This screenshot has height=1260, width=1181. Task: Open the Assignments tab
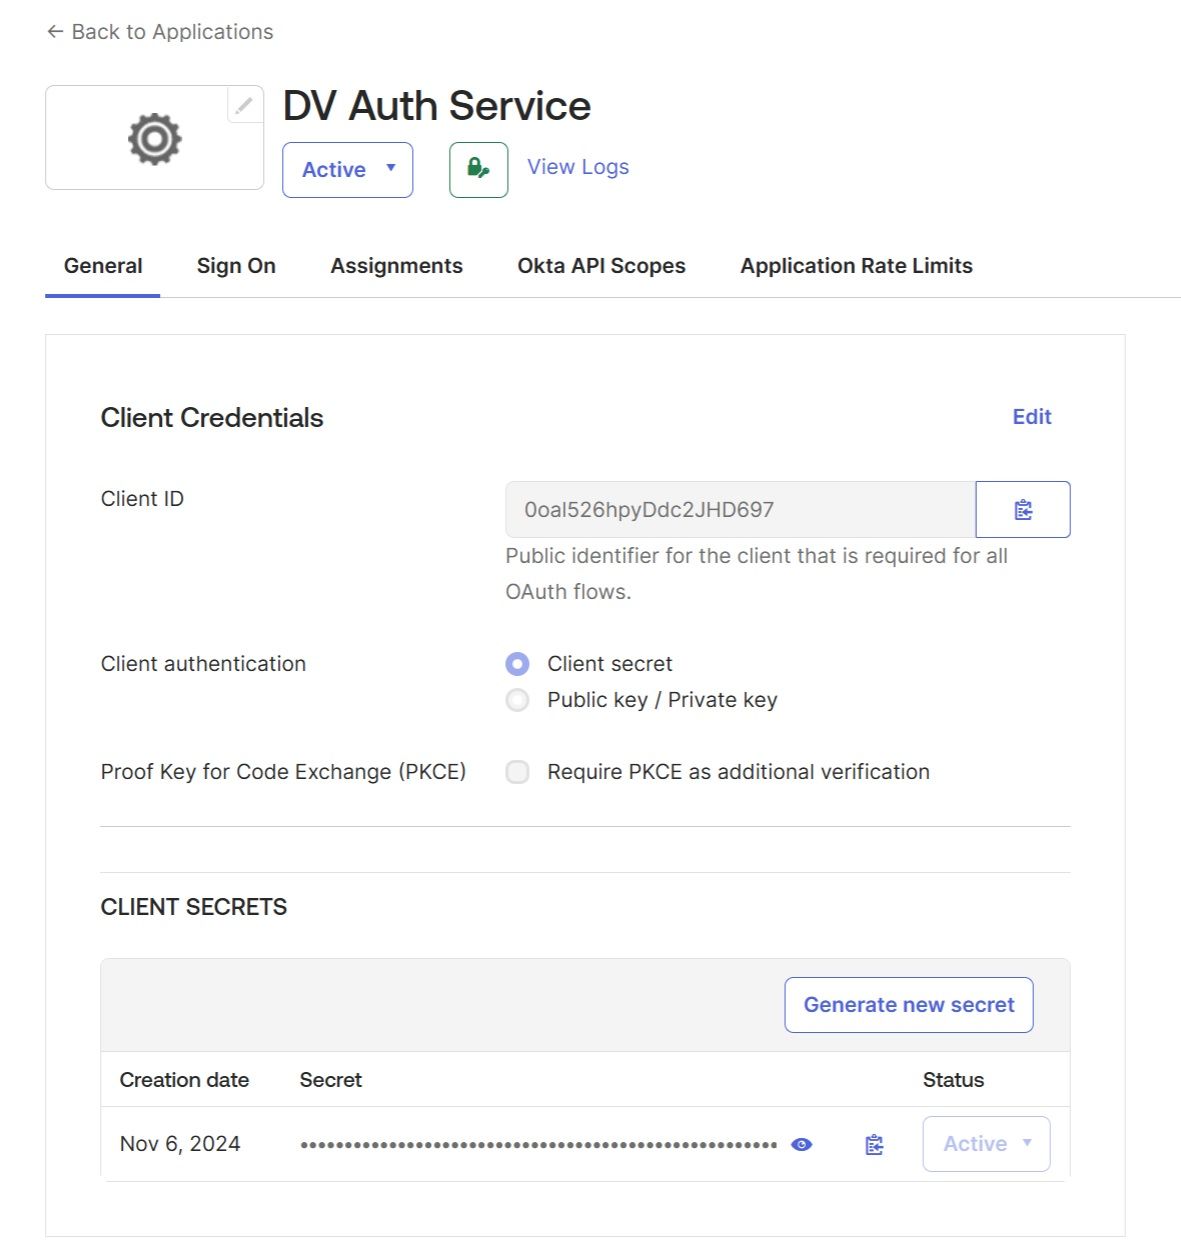(396, 266)
